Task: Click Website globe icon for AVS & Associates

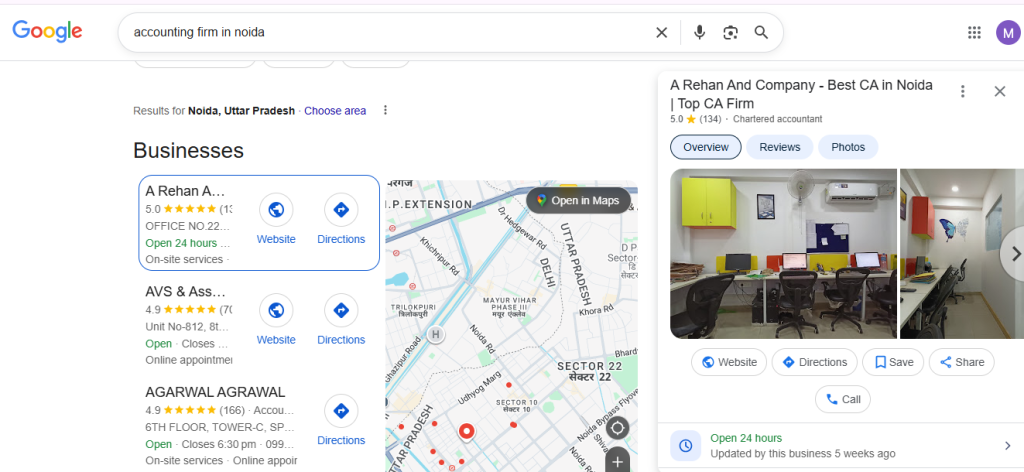Action: pos(276,311)
